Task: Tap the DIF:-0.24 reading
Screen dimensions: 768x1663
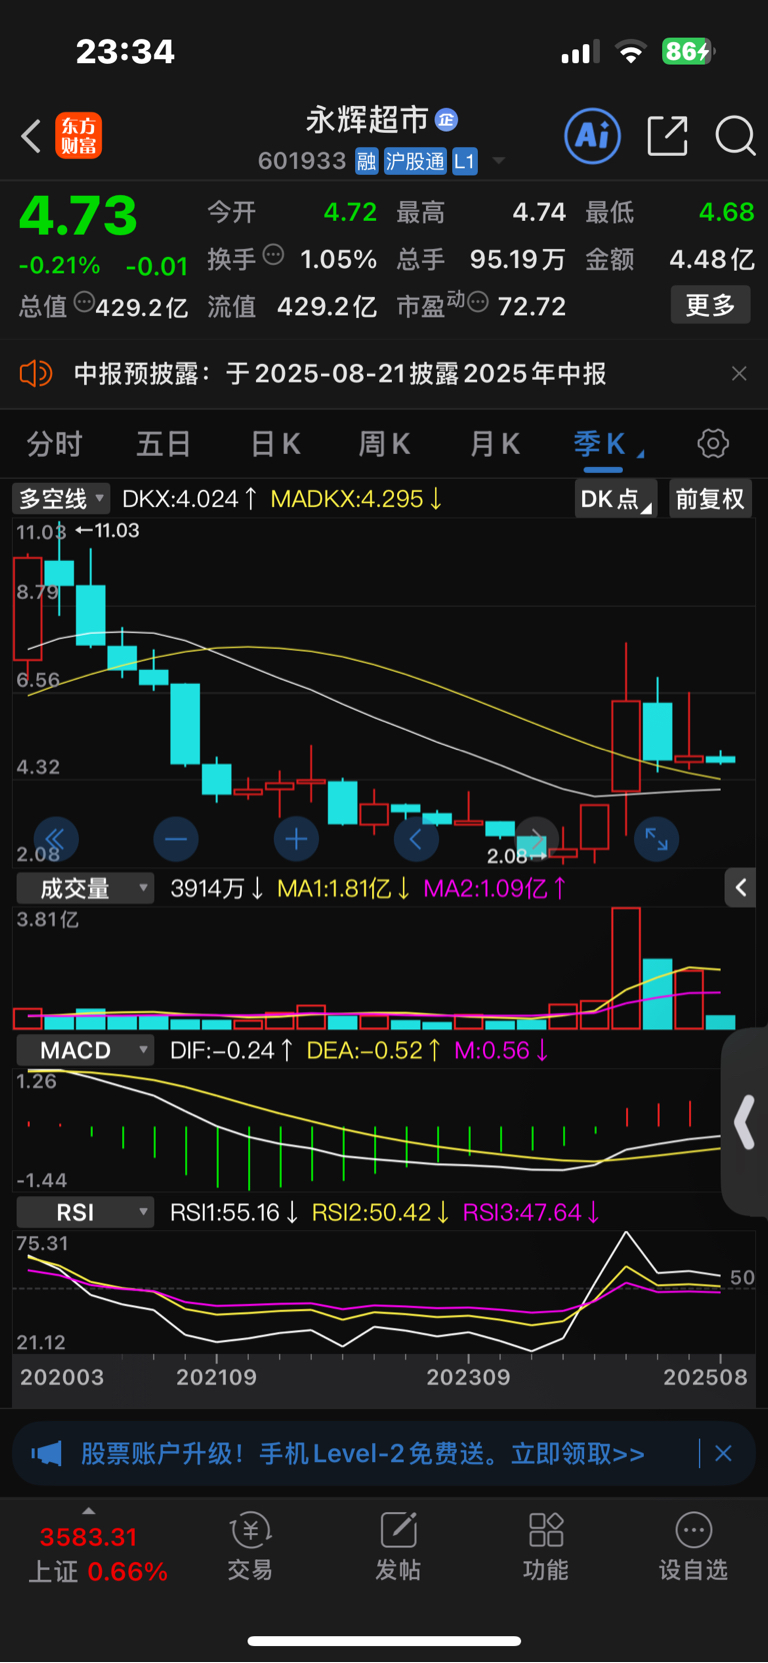Action: pos(231,1050)
